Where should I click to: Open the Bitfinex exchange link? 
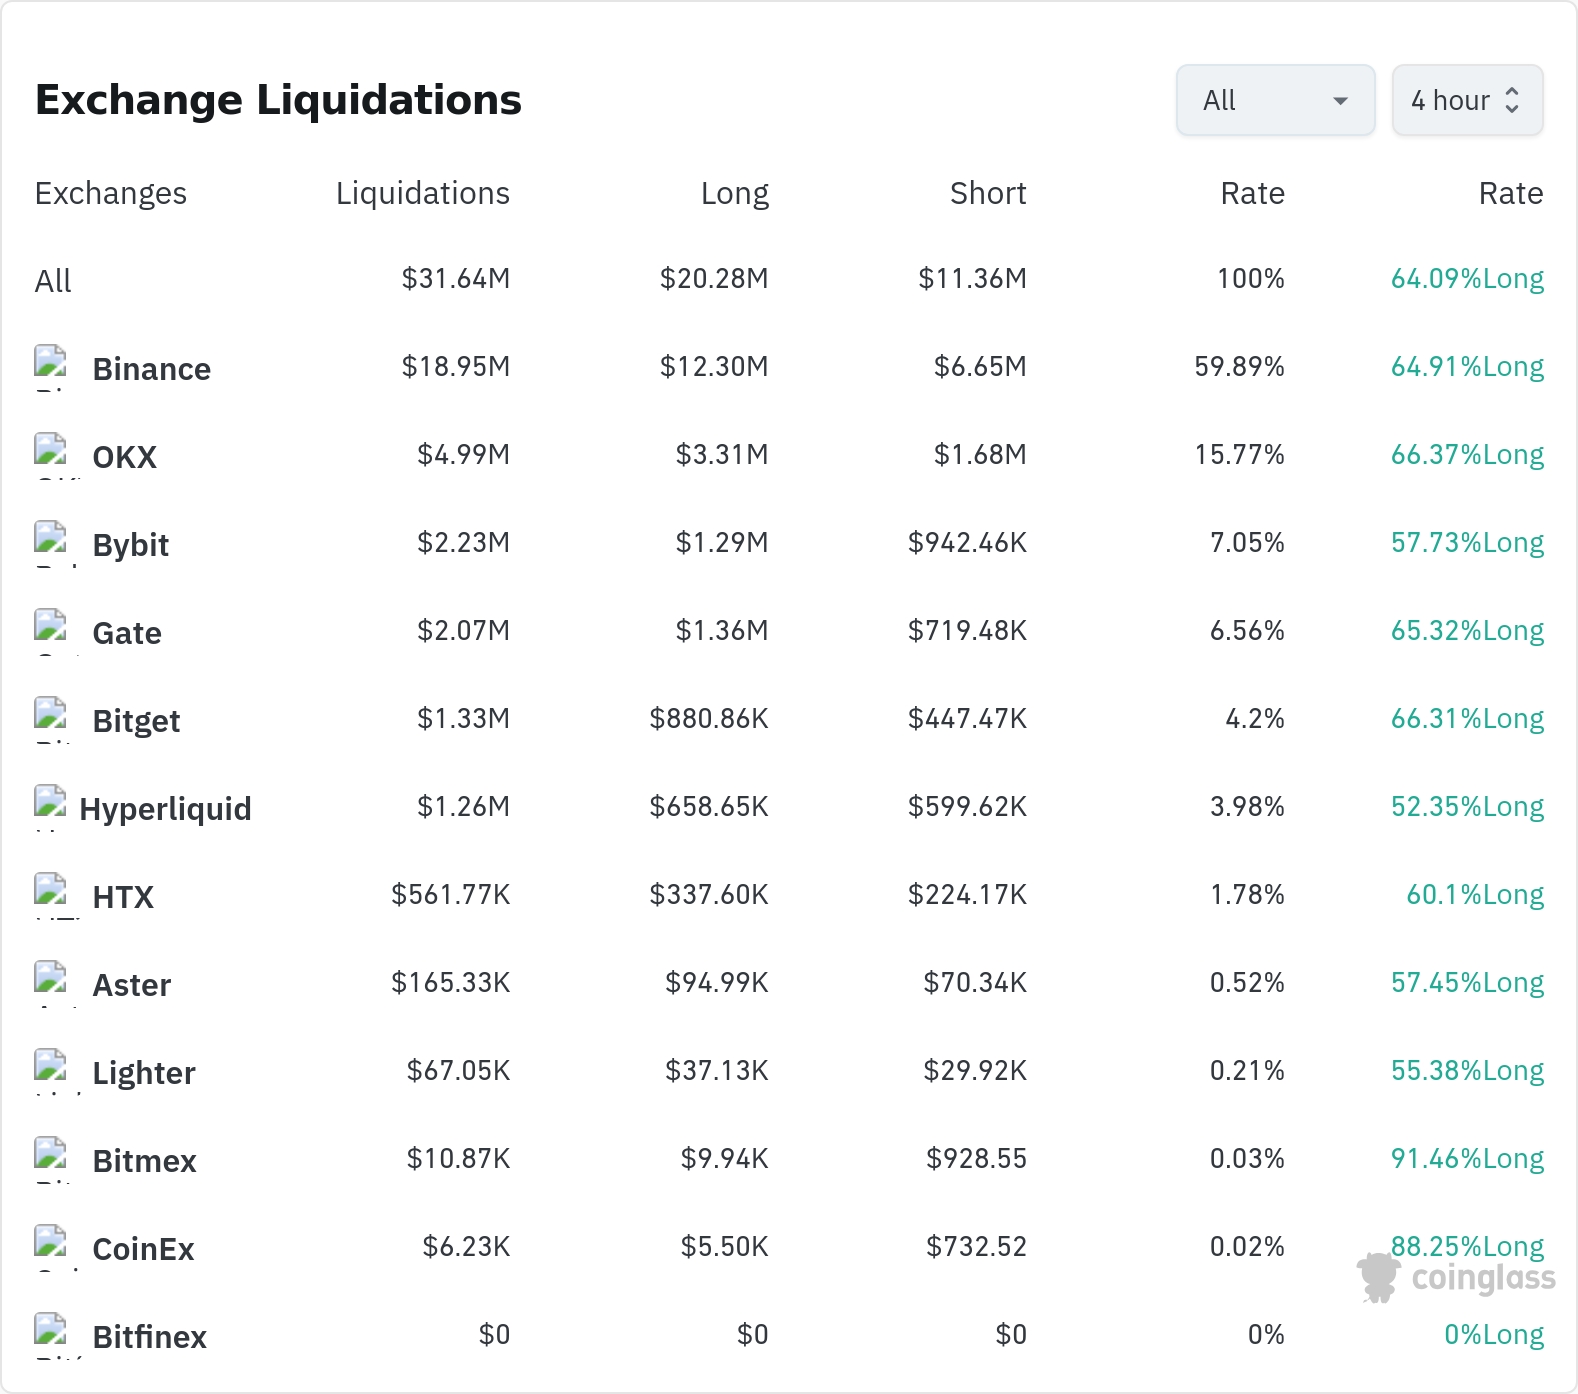[149, 1337]
